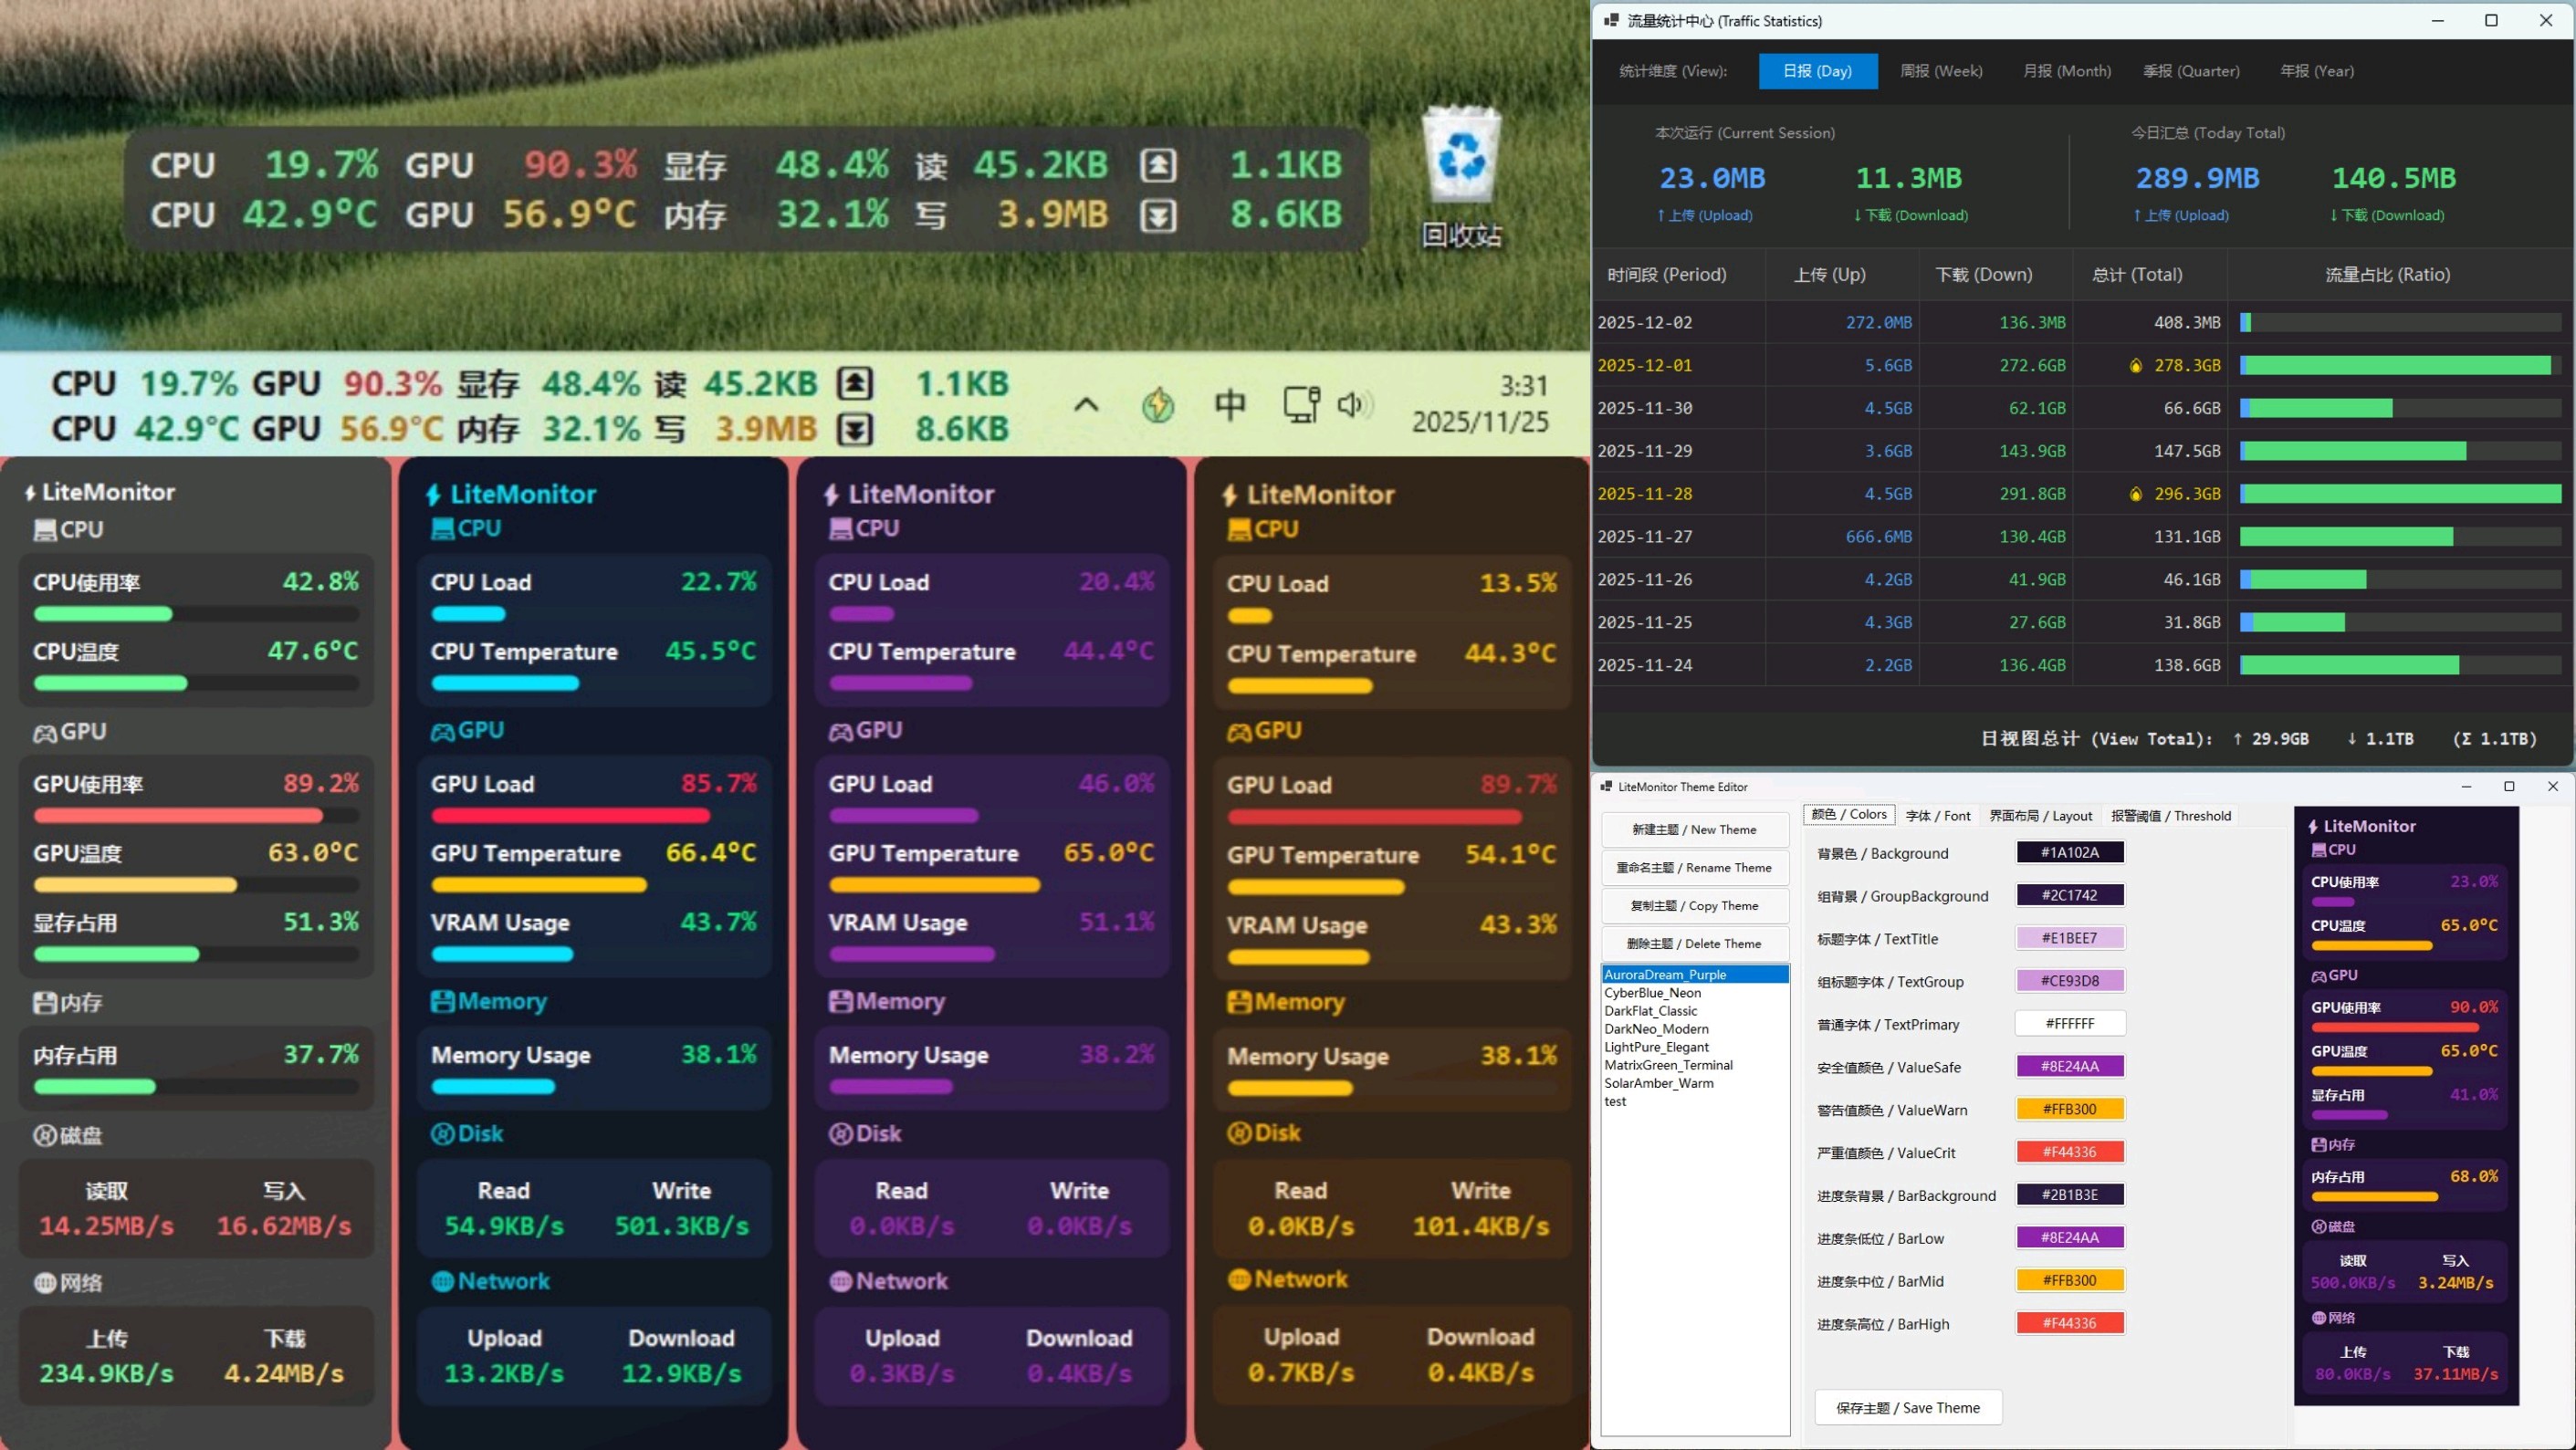Click the download arrow icon in the taskbar monitor strip
2576x1450 pixels.
tap(856, 428)
